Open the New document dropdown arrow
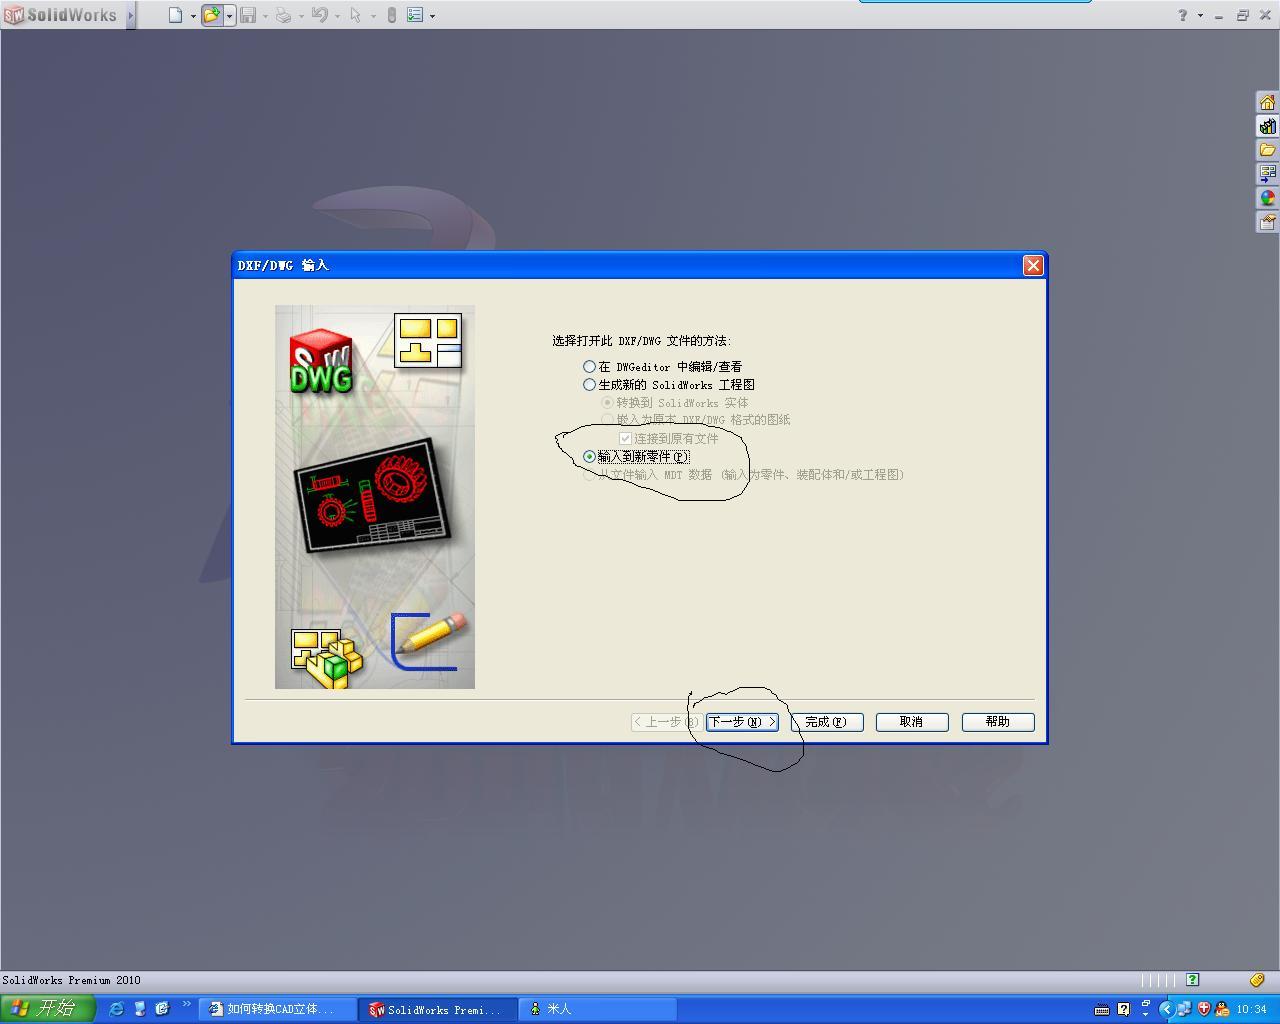 (193, 16)
